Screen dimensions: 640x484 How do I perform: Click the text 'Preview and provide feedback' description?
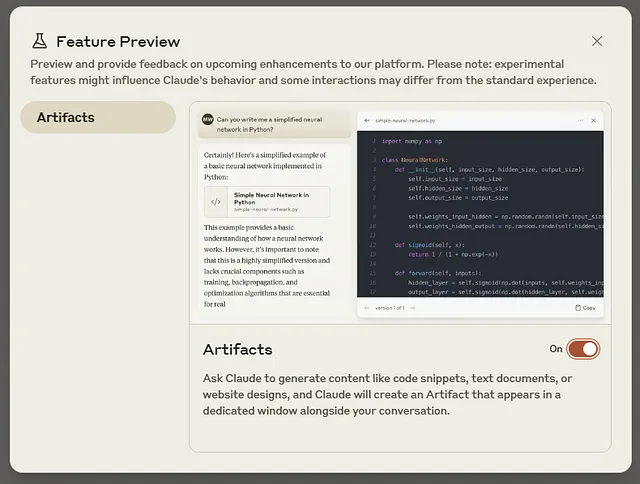[x=313, y=72]
